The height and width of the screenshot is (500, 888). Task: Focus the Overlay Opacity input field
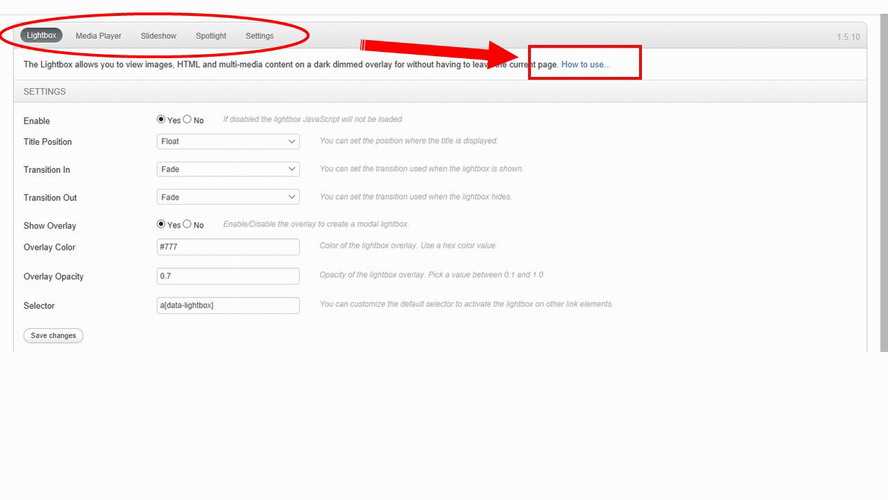pyautogui.click(x=228, y=276)
